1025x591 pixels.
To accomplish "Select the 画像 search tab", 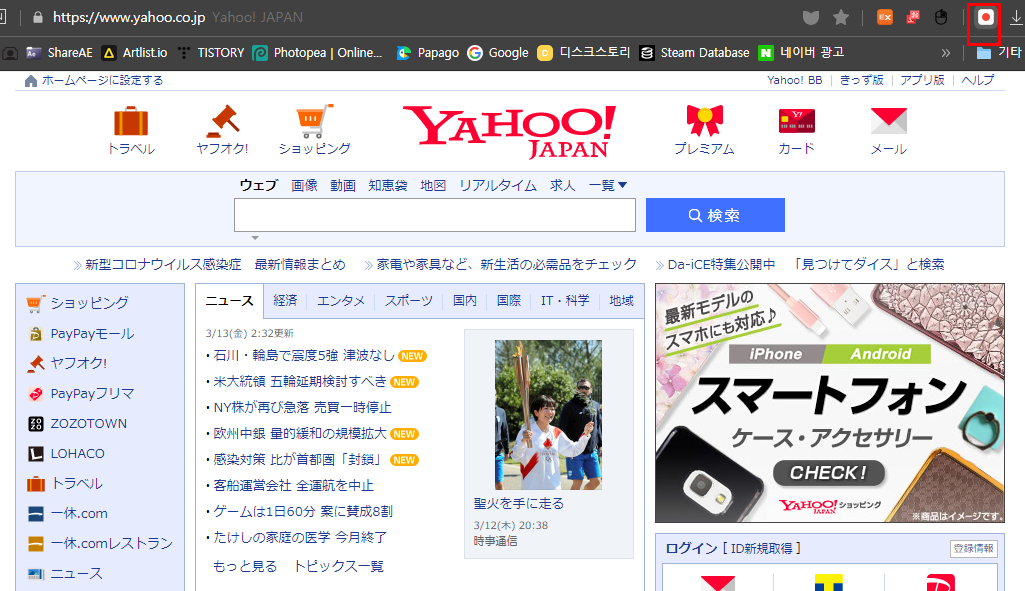I will coord(304,186).
